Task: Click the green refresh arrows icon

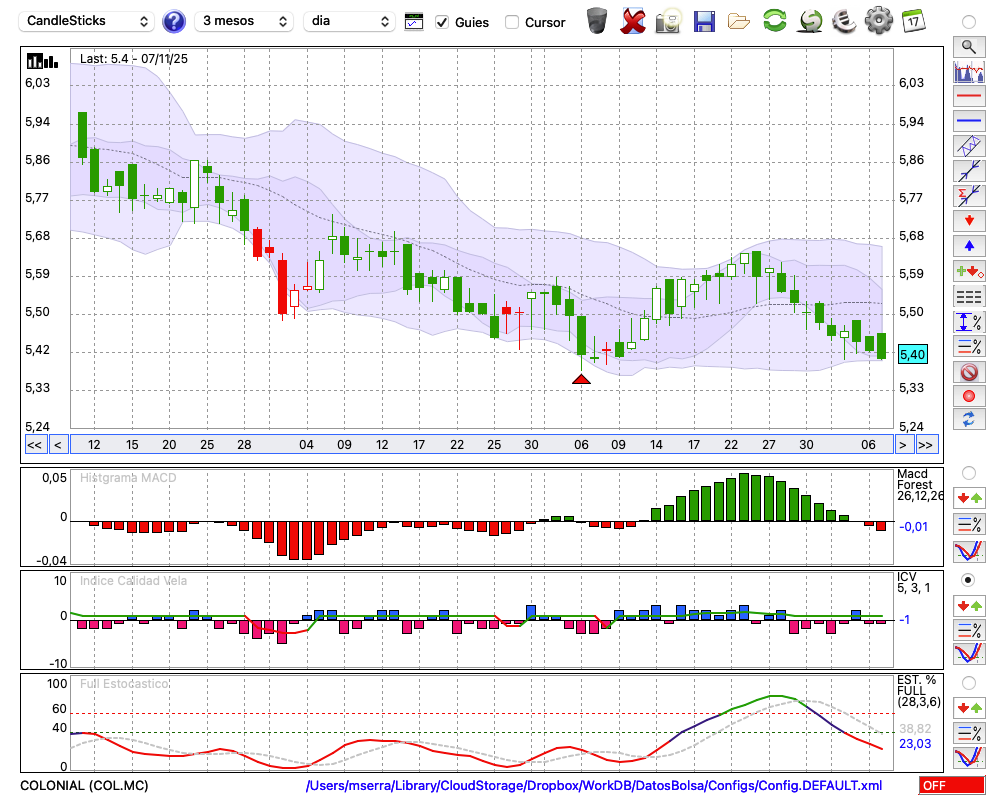Action: (x=774, y=21)
